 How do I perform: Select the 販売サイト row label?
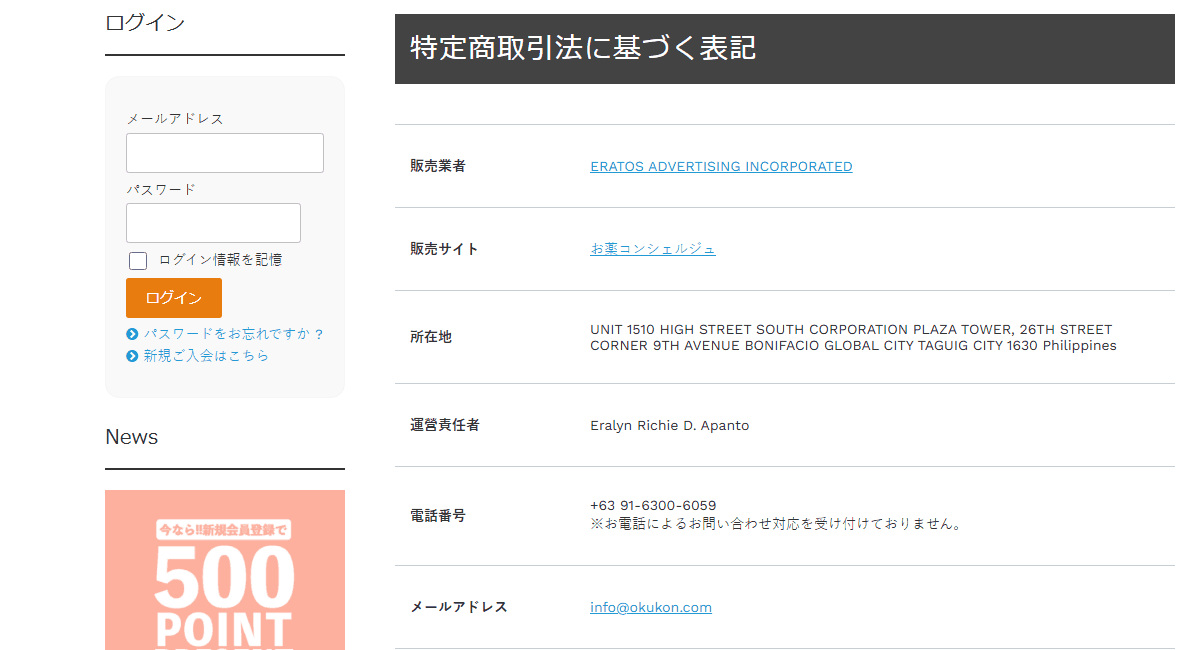click(444, 249)
